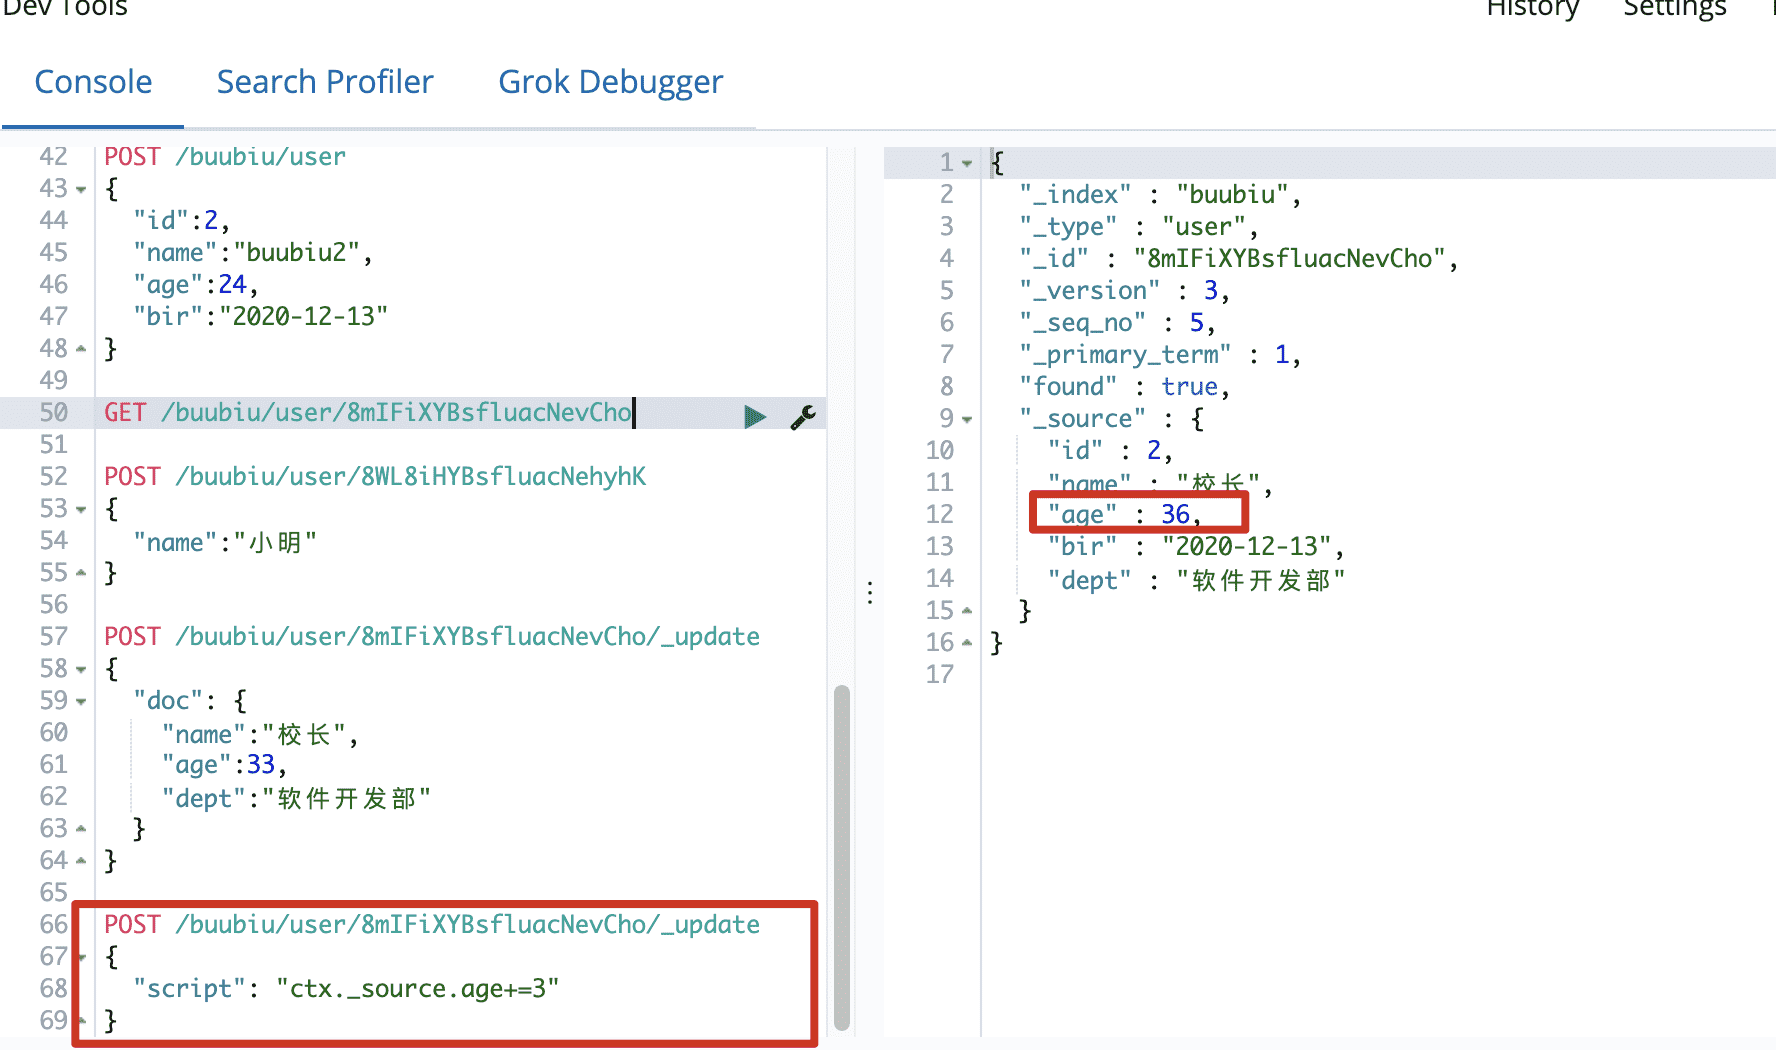Open the Grok Debugger tab
The image size is (1776, 1050).
coord(610,82)
